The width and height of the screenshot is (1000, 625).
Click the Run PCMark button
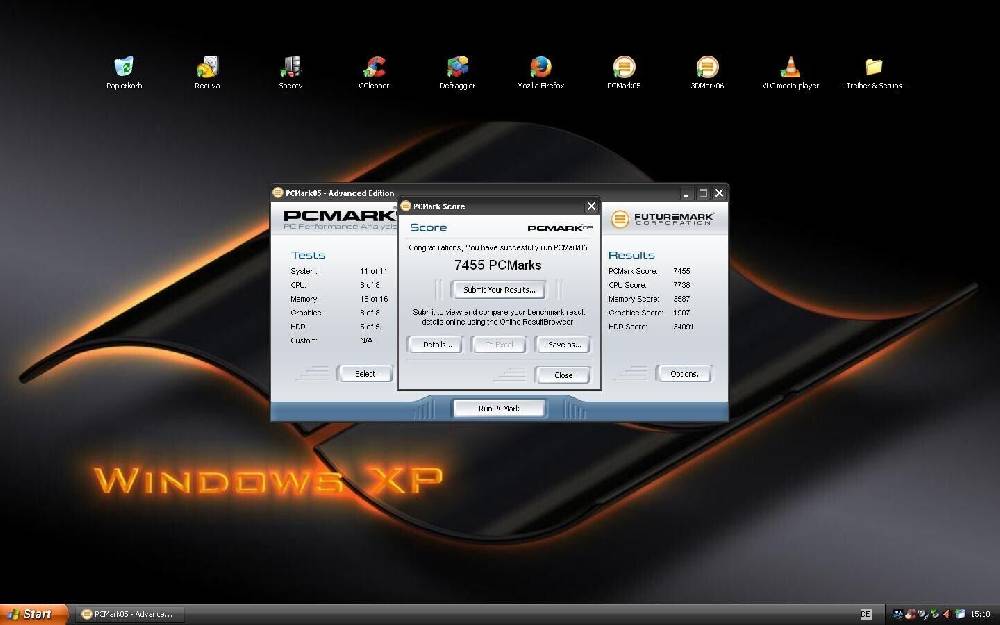click(x=499, y=408)
